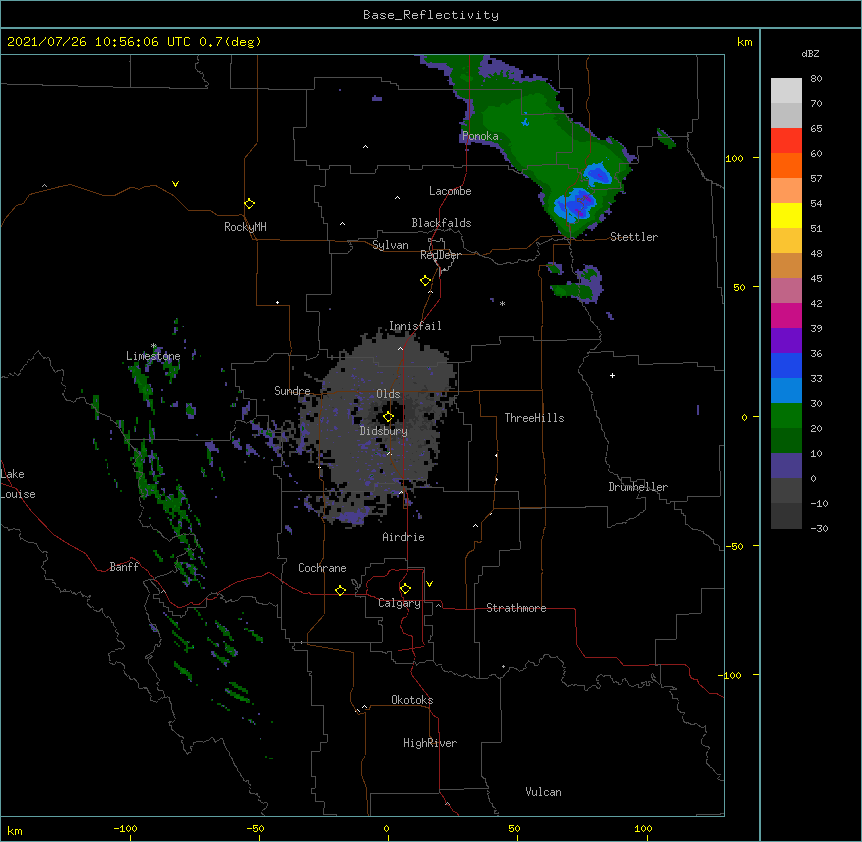Click the Lacombe label on map

coord(450,191)
